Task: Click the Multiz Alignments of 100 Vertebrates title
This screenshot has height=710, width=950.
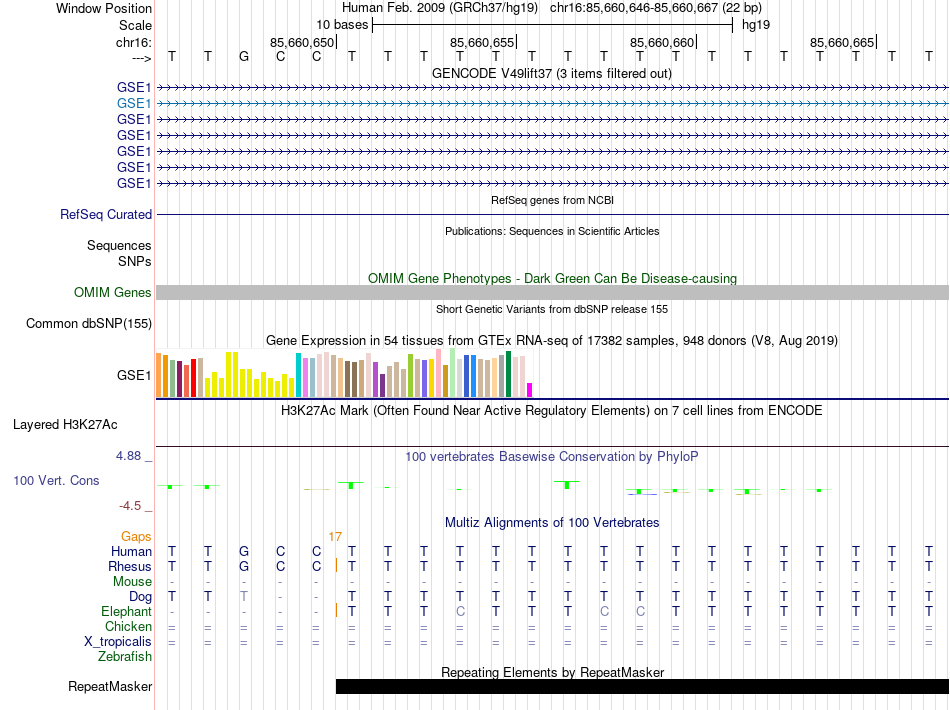Action: [x=551, y=522]
